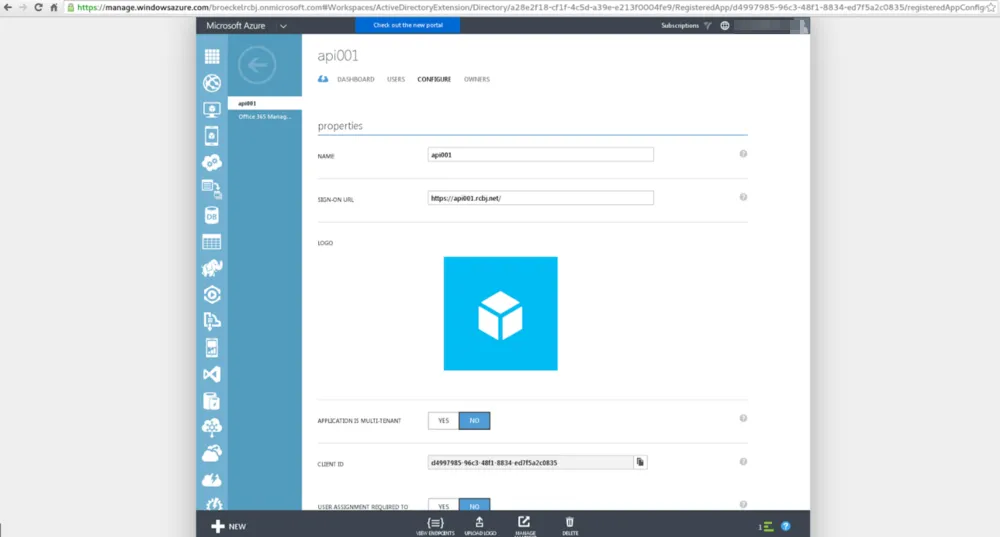Viewport: 1000px width, 537px height.
Task: Copy the Client ID to clipboard
Action: pos(640,462)
